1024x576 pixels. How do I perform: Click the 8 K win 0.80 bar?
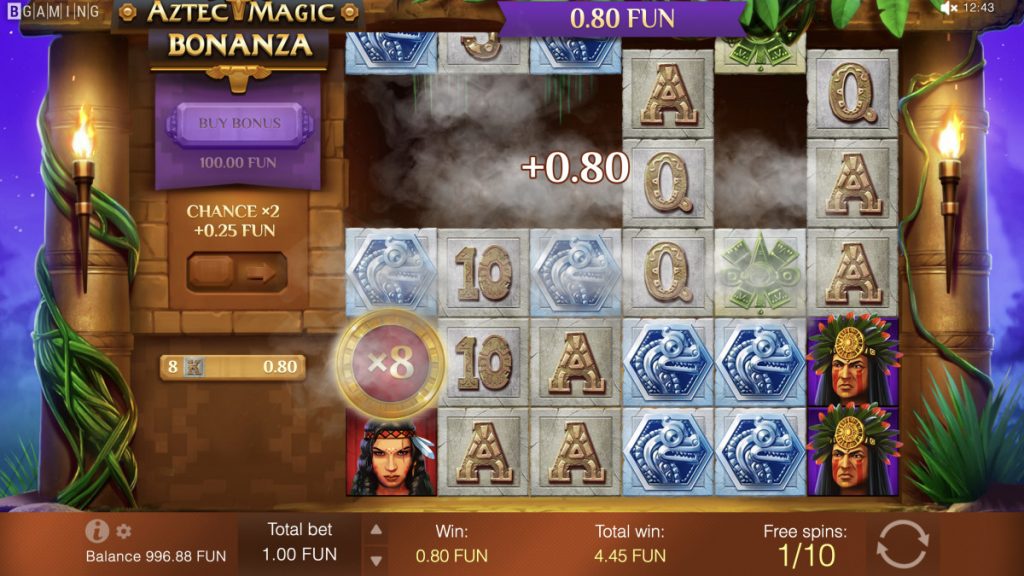tap(232, 367)
